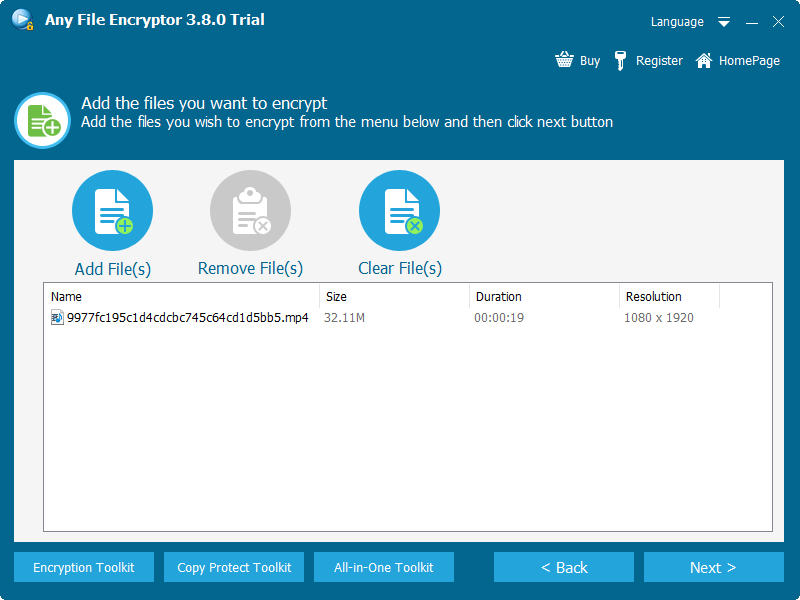Screen dimensions: 800x600
Task: Sort by the Size column header
Action: click(x=394, y=296)
